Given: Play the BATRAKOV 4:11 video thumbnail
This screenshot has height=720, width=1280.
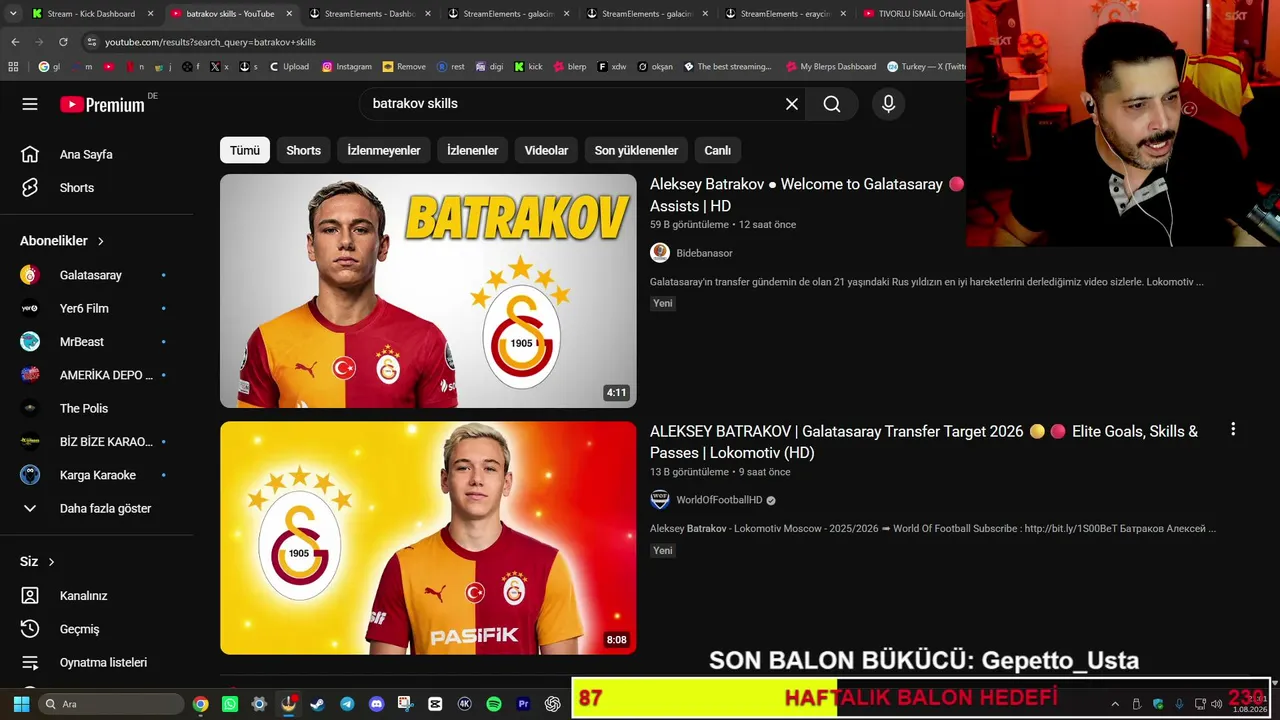Looking at the screenshot, I should coord(428,291).
